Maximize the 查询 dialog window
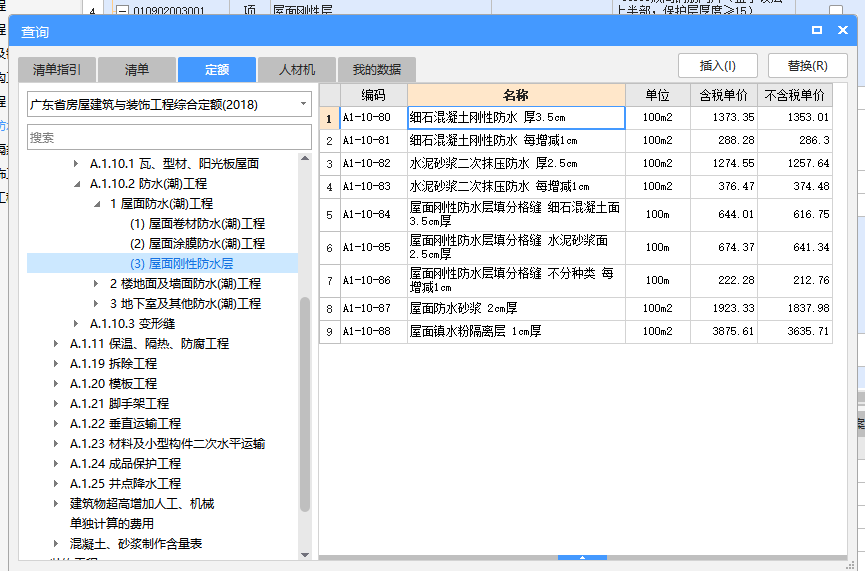 pos(817,30)
